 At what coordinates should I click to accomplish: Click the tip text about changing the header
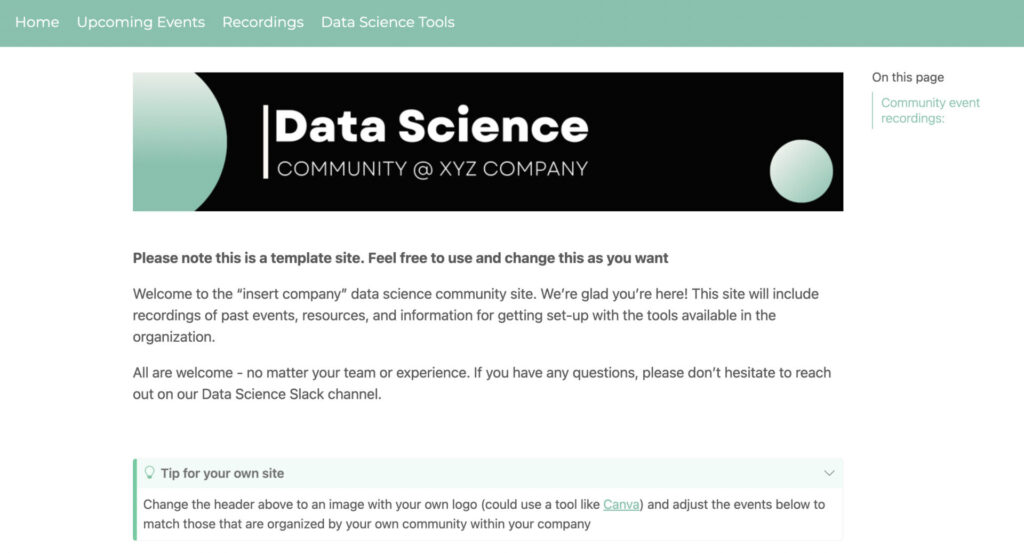coord(483,514)
